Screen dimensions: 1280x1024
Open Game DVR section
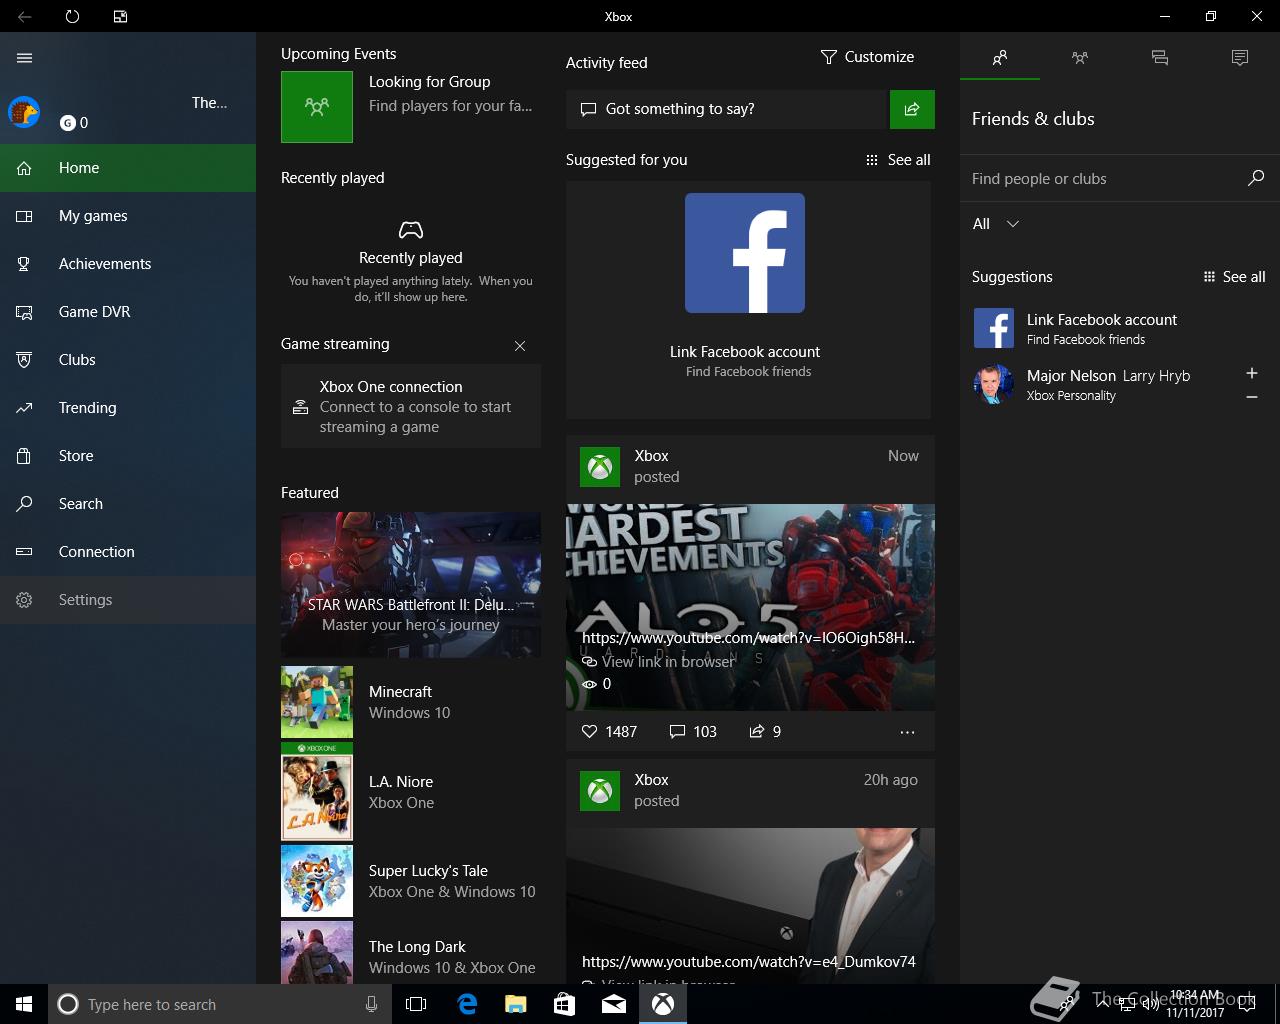tap(128, 312)
